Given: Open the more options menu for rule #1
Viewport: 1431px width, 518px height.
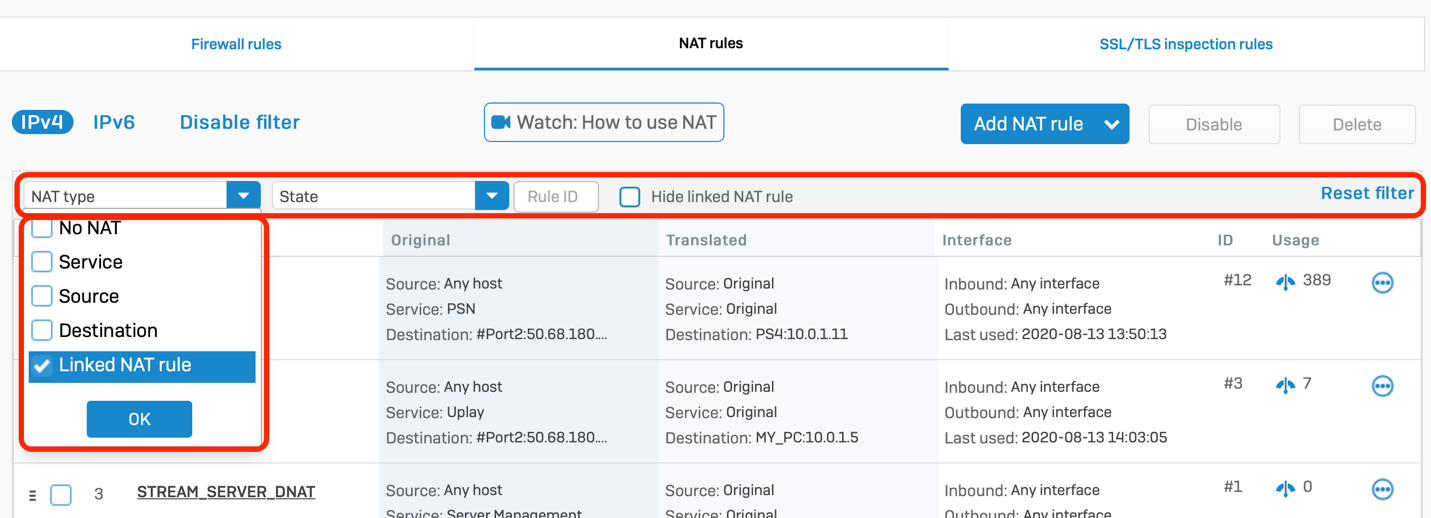Looking at the screenshot, I should click(1382, 489).
